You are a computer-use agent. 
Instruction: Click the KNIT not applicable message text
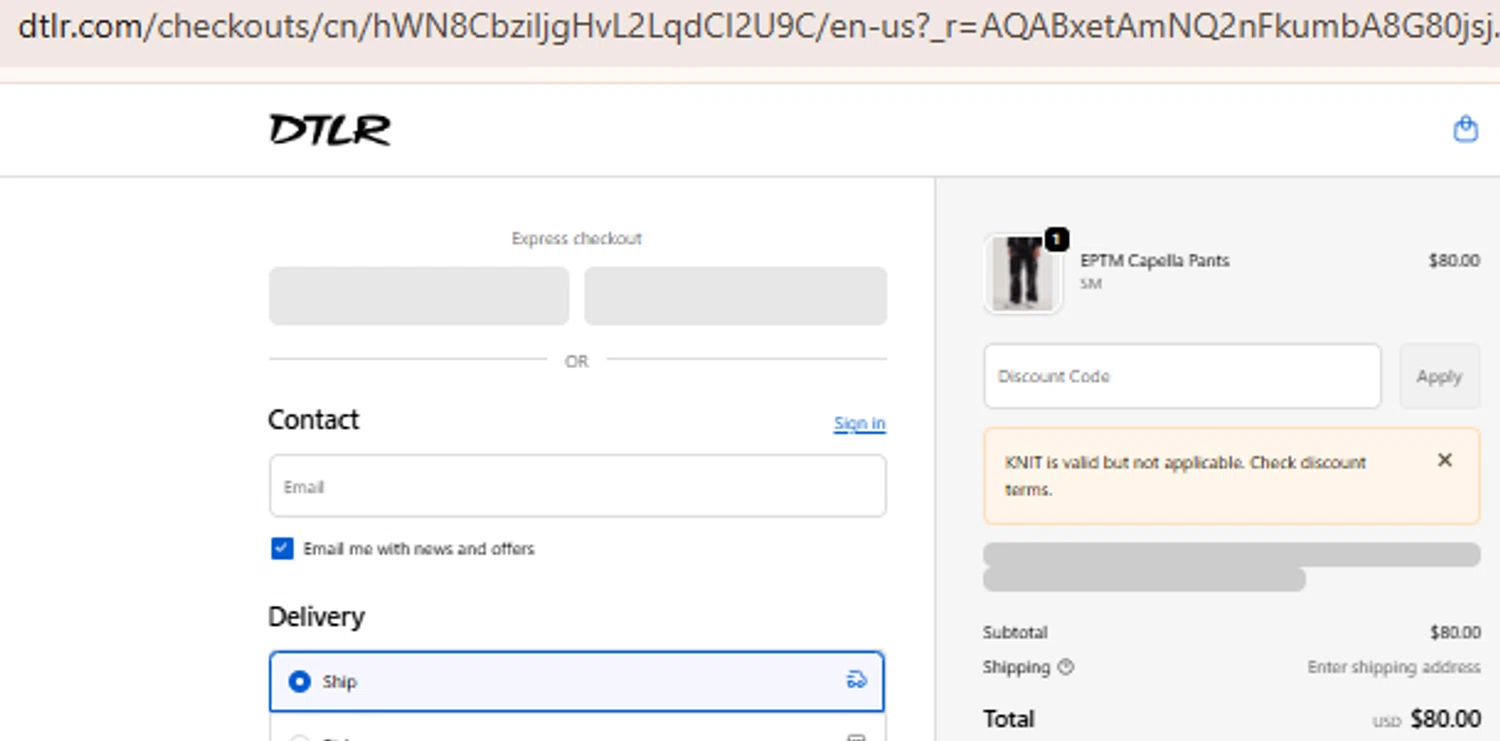1185,476
